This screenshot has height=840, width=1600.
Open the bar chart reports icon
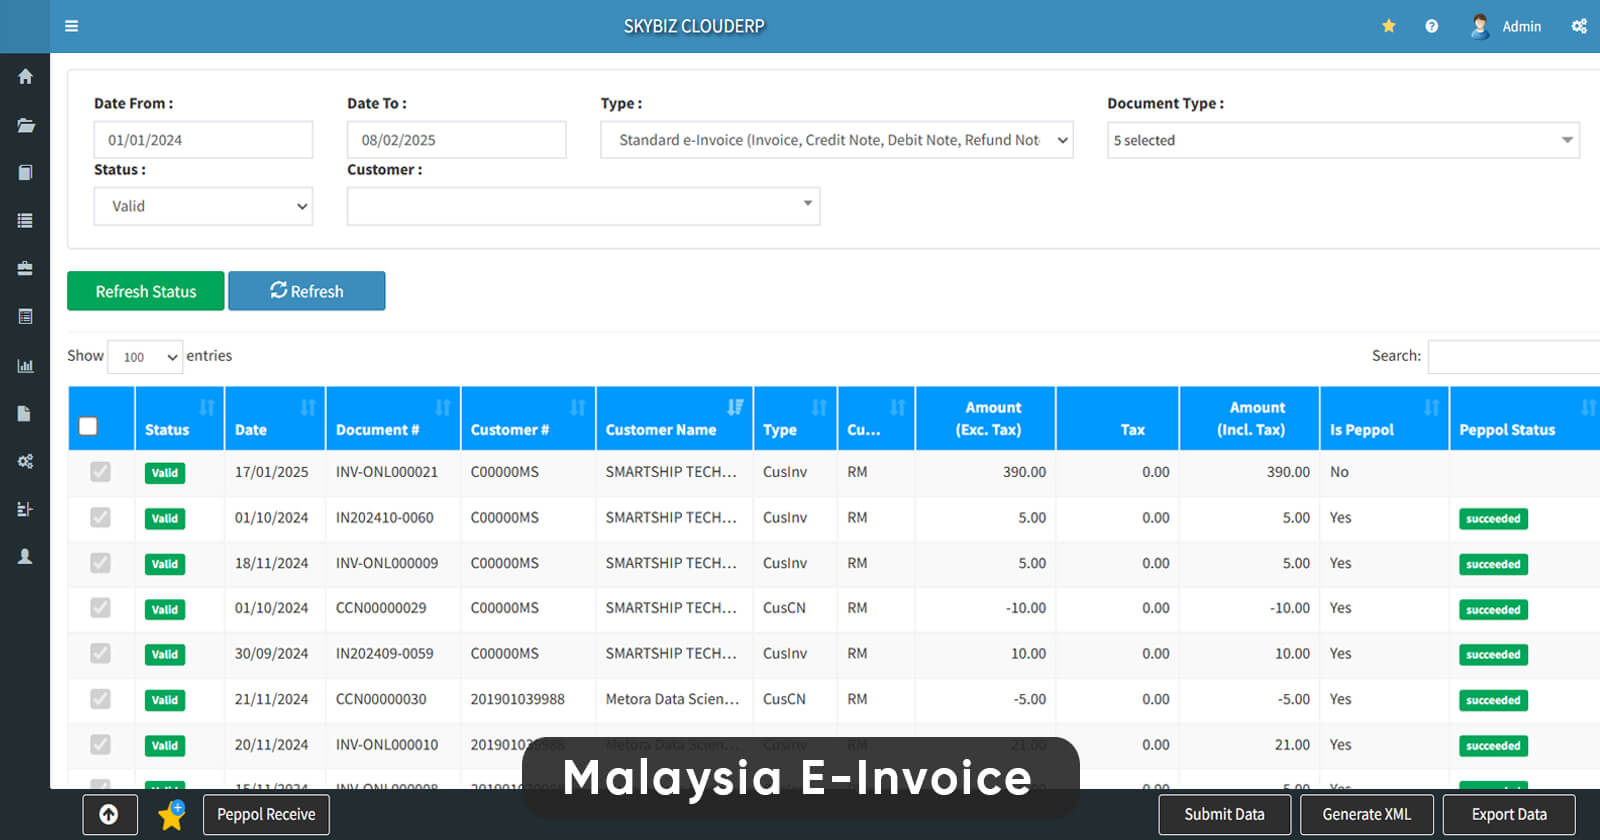click(x=25, y=366)
